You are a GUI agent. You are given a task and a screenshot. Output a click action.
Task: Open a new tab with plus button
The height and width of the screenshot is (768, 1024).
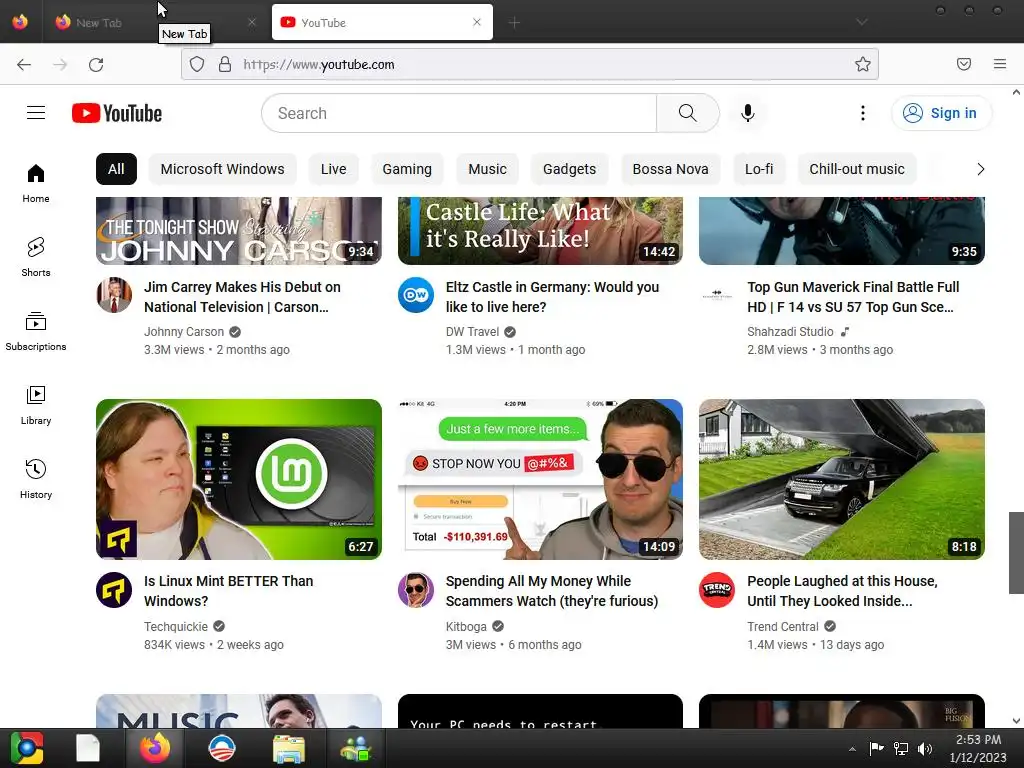pyautogui.click(x=514, y=23)
